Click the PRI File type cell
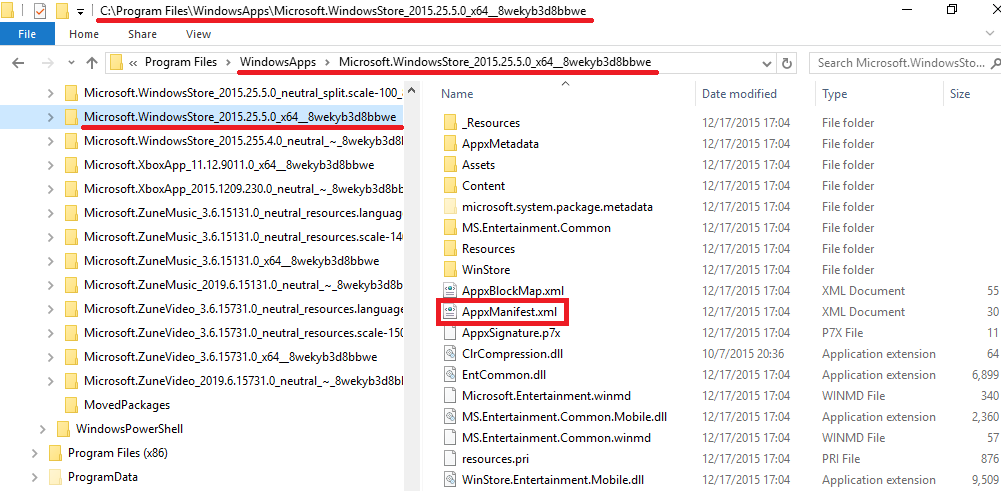The image size is (1001, 491). [x=842, y=458]
